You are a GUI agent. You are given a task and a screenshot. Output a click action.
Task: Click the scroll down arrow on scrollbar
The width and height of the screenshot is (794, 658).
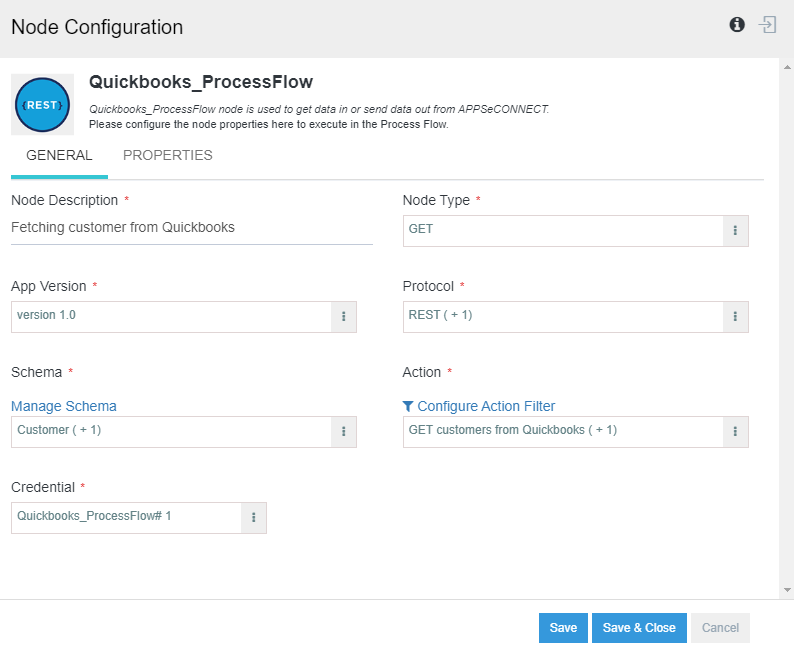click(x=787, y=590)
